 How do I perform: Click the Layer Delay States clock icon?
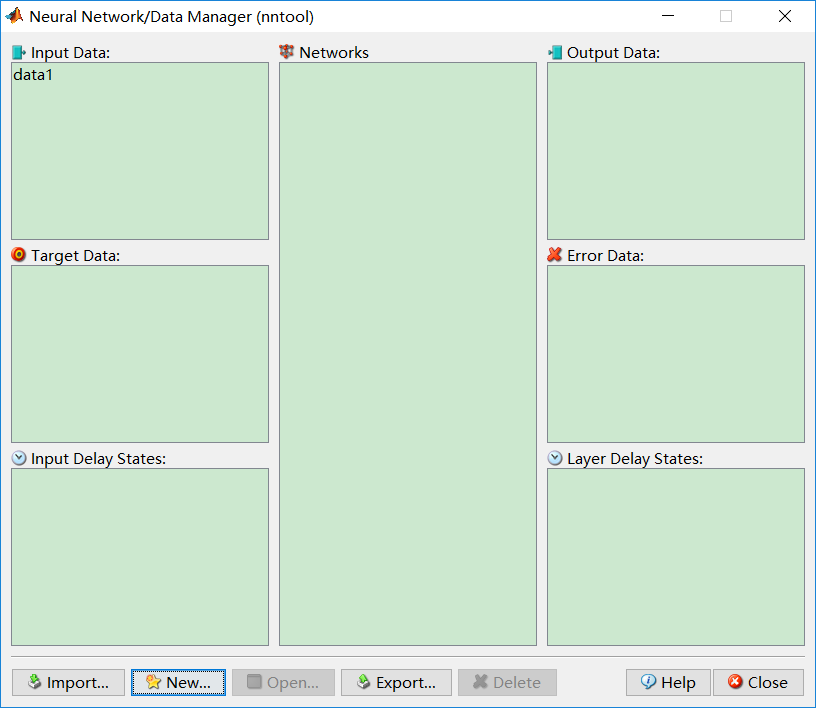[555, 458]
